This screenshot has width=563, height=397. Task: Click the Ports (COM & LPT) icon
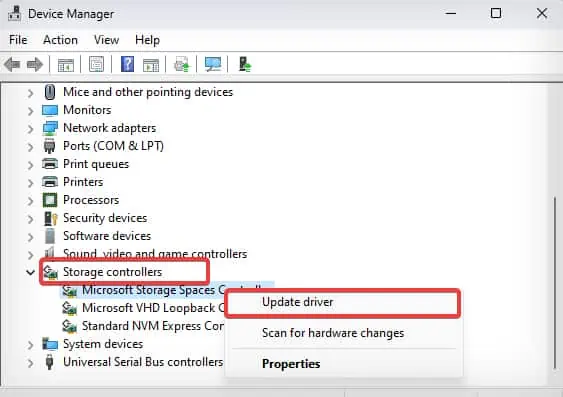(50, 146)
